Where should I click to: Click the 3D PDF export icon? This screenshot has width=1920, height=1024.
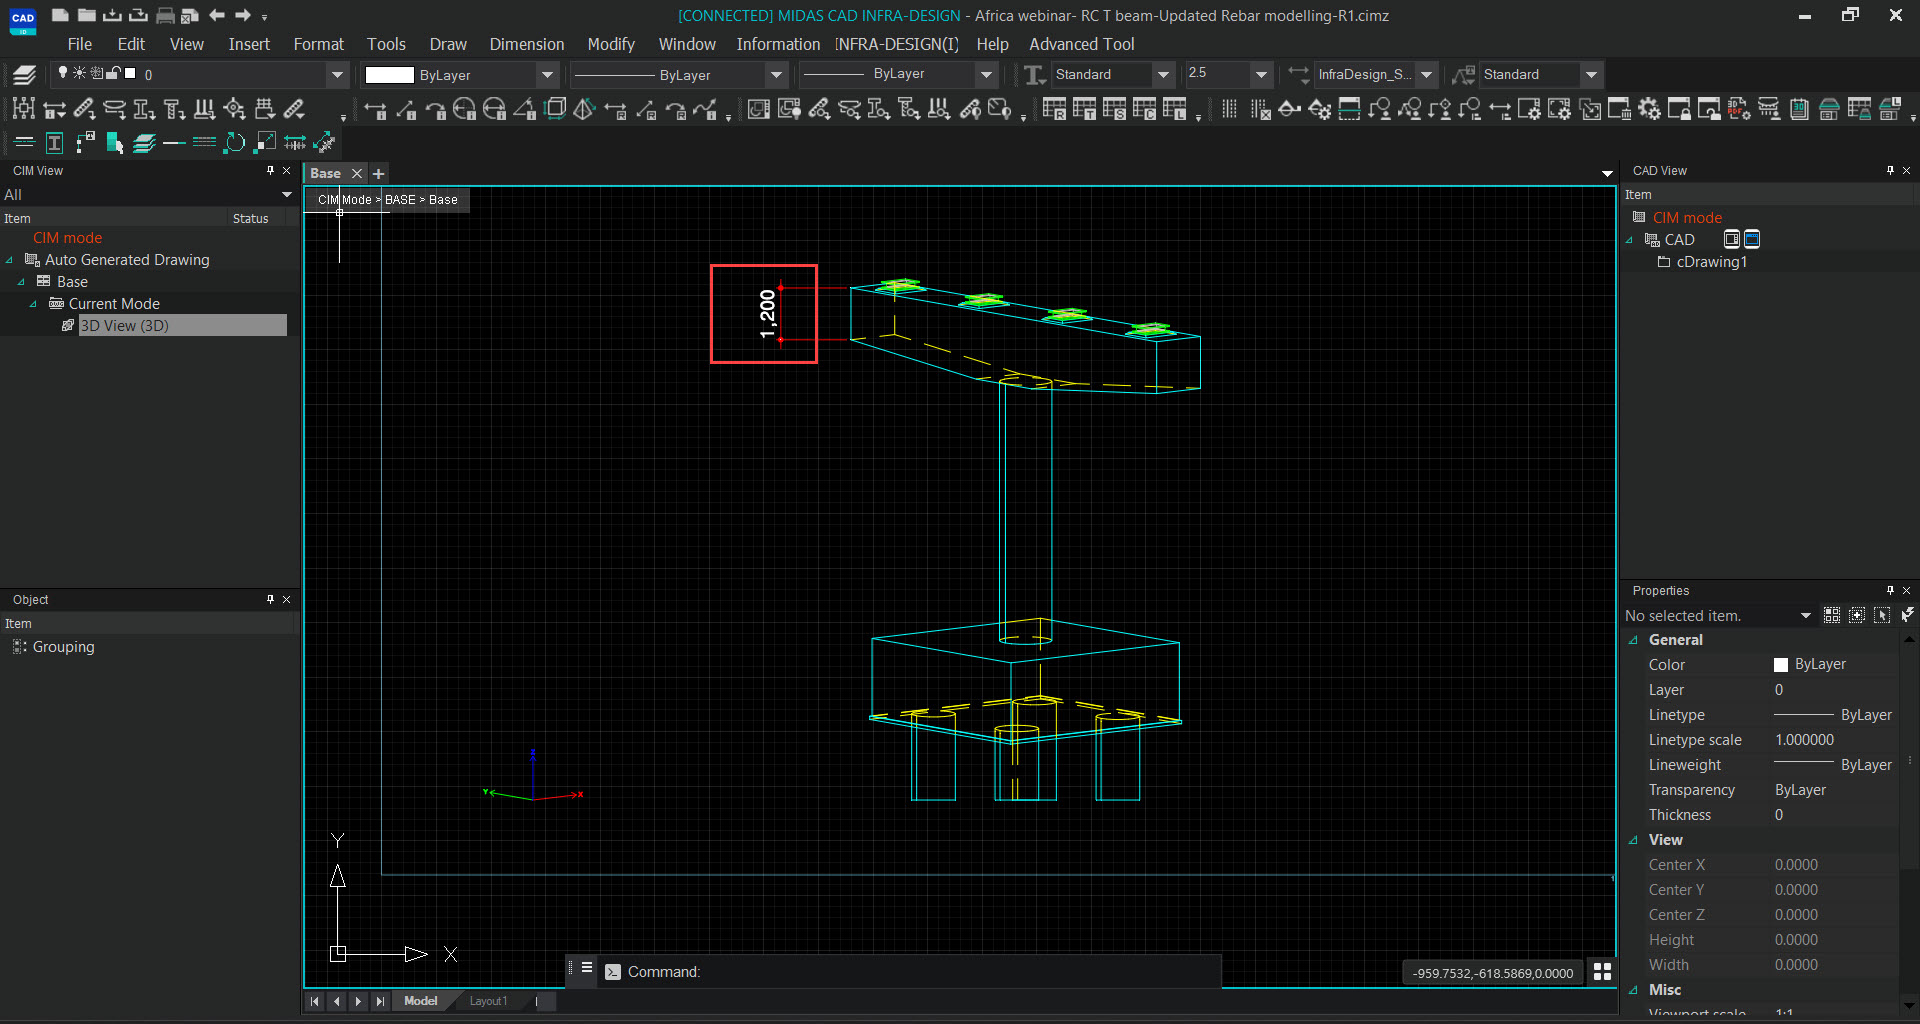point(1738,109)
